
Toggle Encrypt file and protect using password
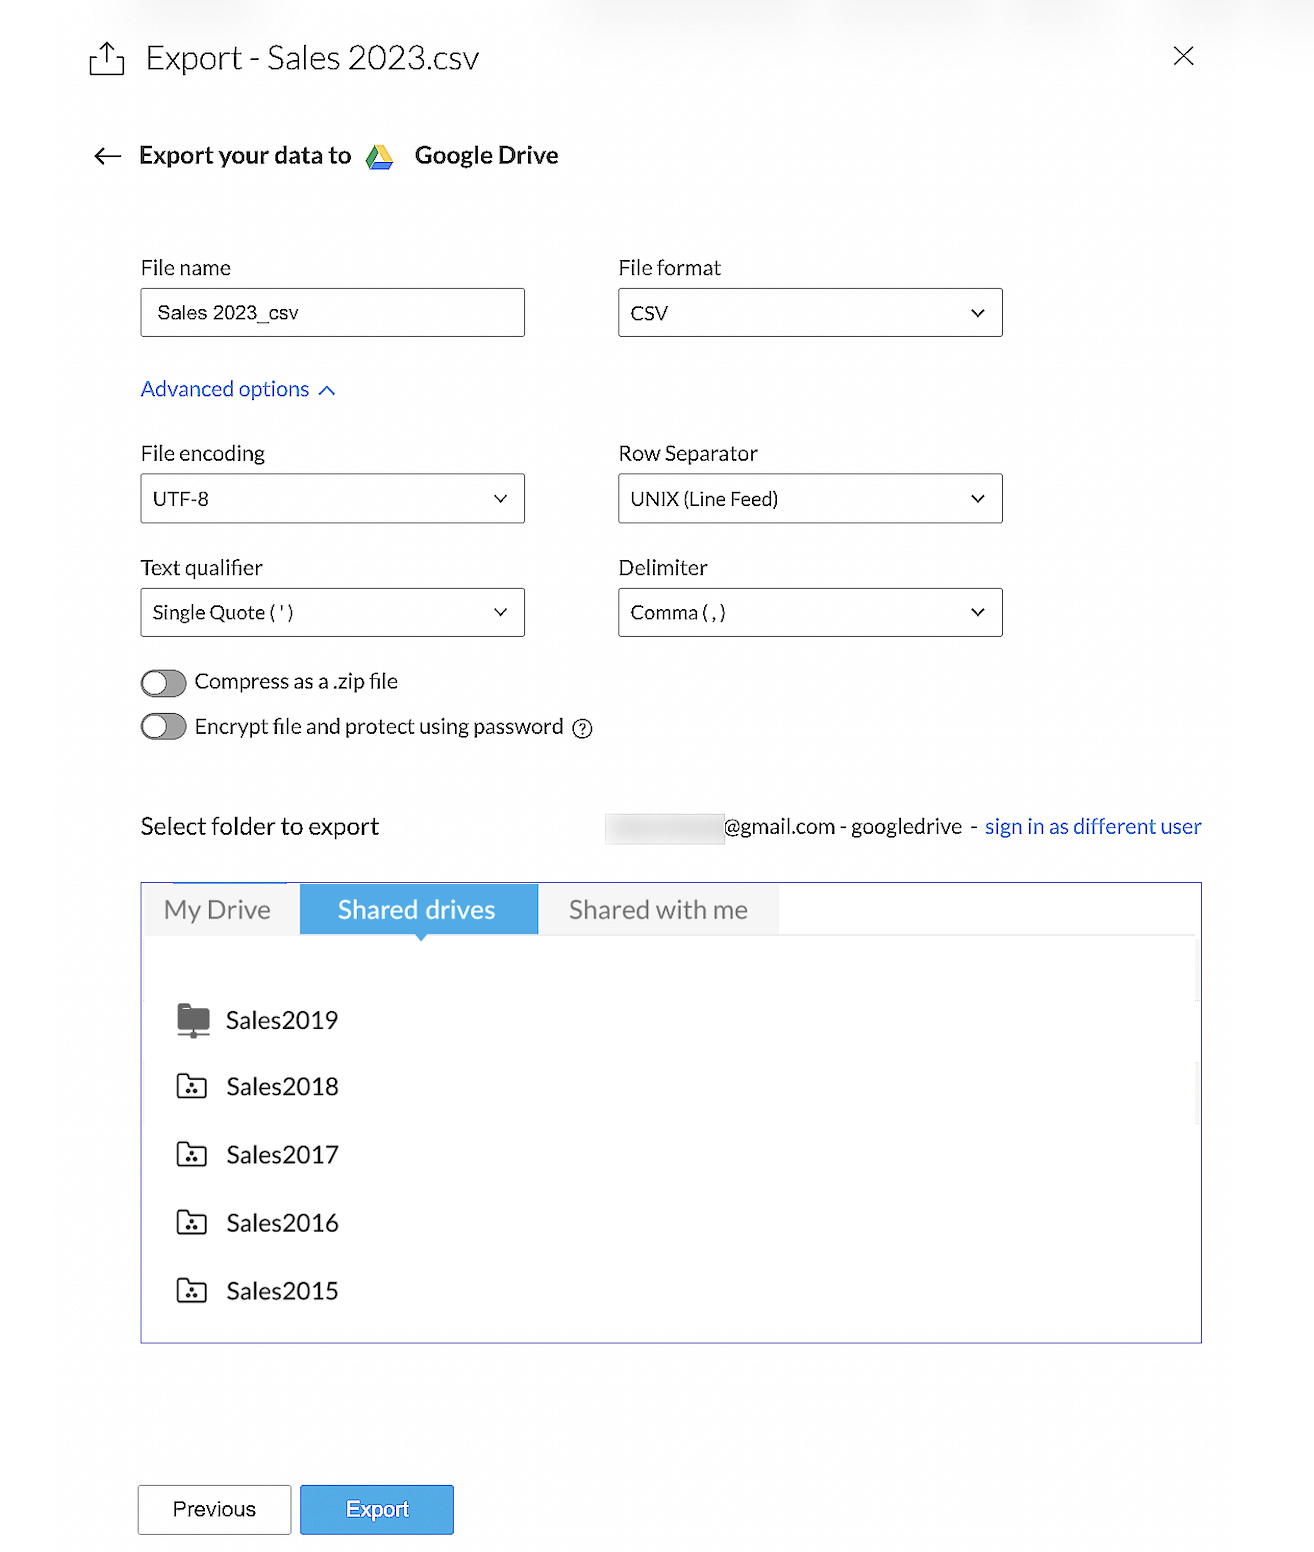[x=164, y=727]
